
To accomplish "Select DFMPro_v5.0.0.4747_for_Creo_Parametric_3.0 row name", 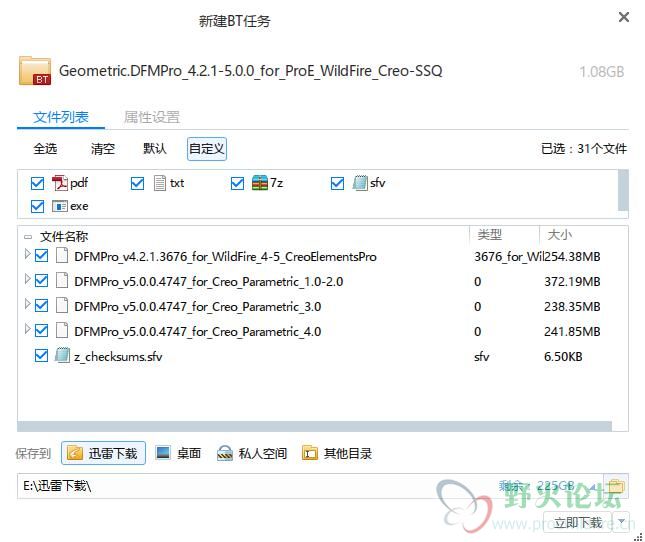I will pyautogui.click(x=197, y=307).
